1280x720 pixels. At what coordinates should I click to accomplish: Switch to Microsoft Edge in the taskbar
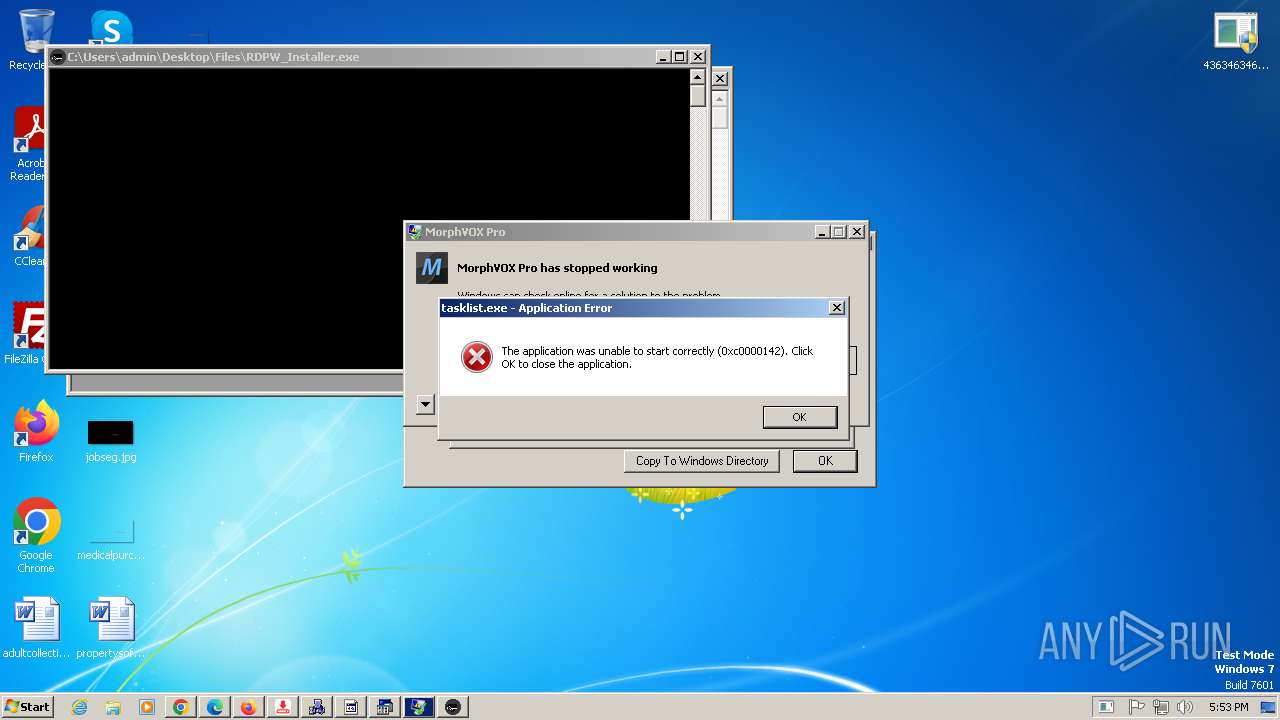[215, 707]
